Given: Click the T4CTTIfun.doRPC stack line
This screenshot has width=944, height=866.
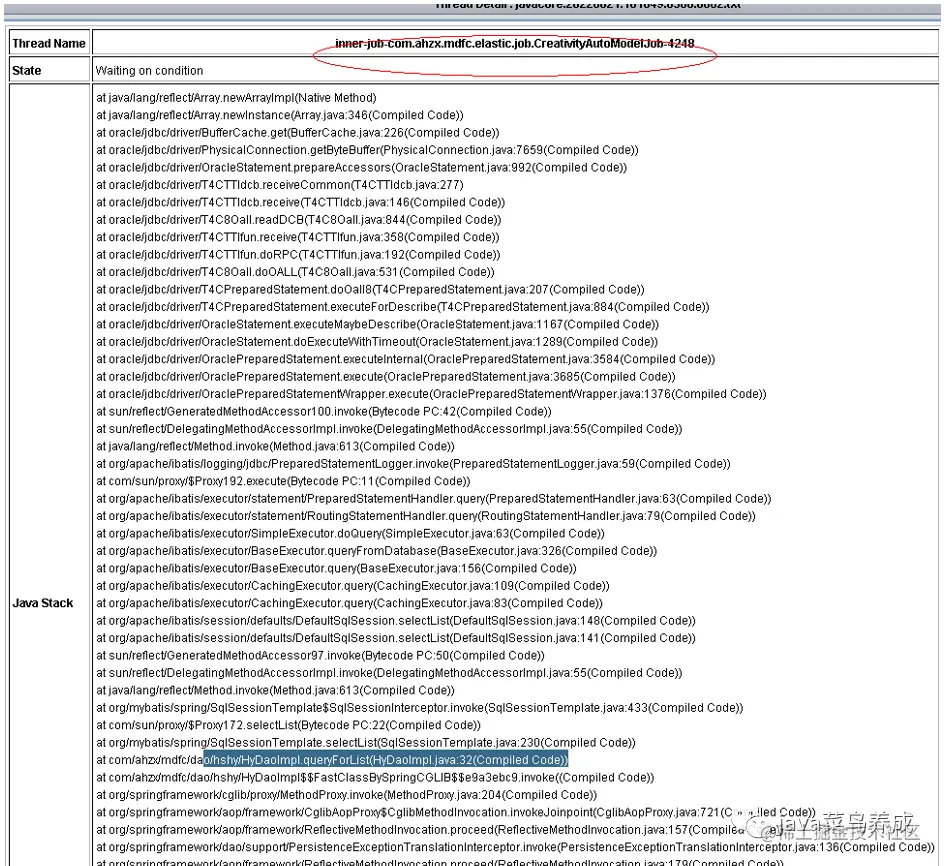Looking at the screenshot, I should tap(299, 255).
